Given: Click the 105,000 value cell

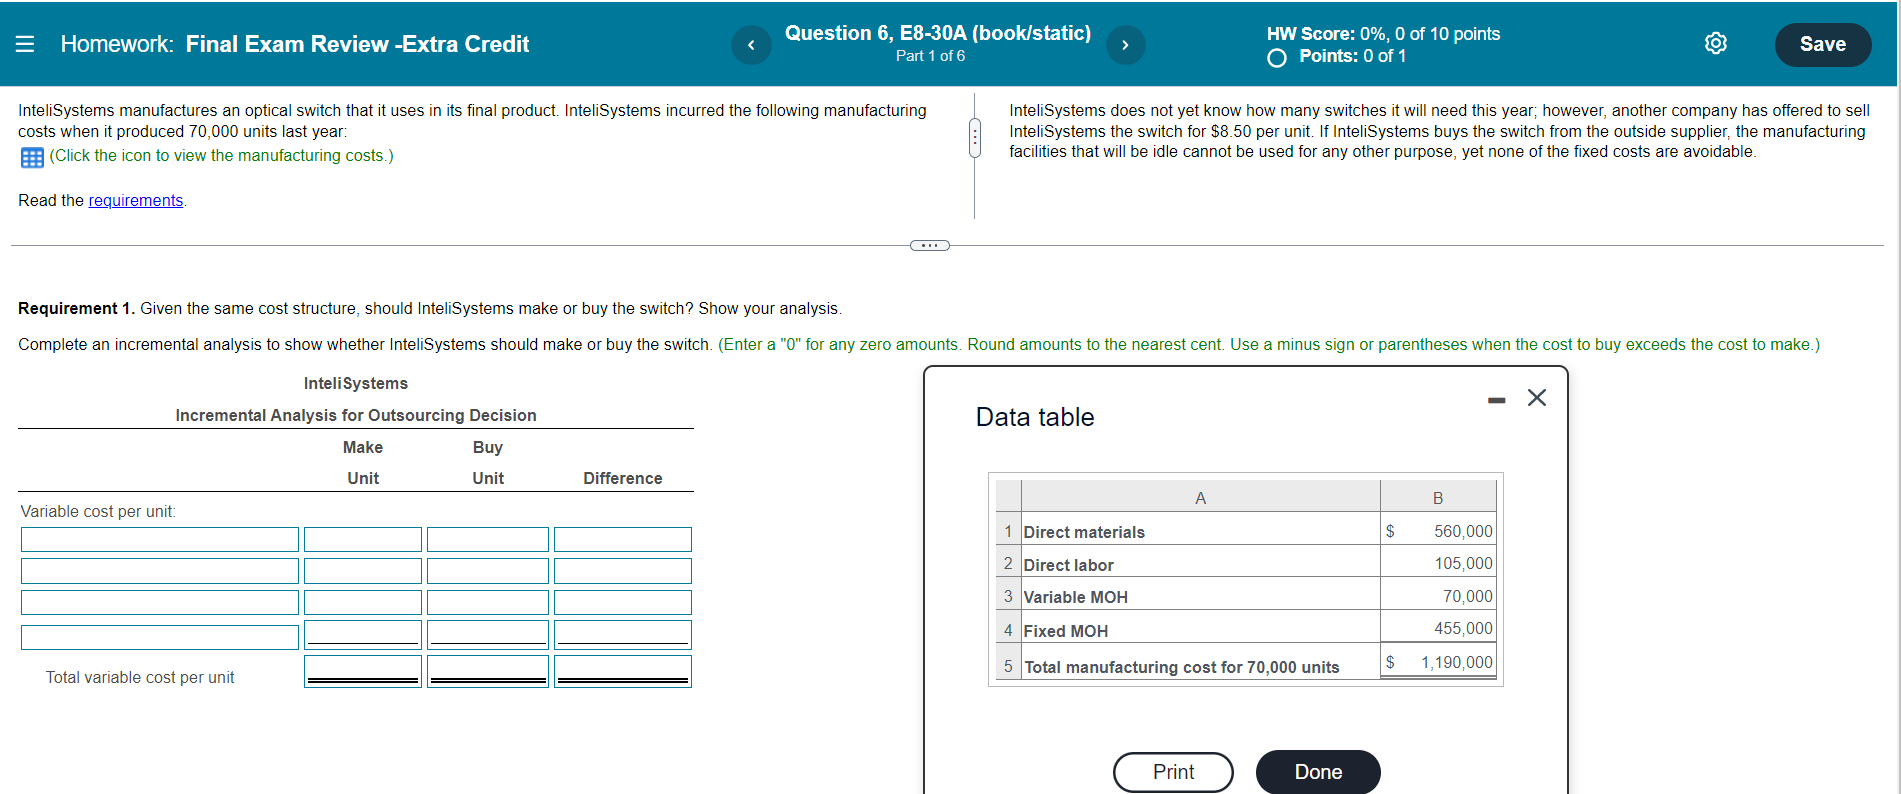Looking at the screenshot, I should [1438, 563].
